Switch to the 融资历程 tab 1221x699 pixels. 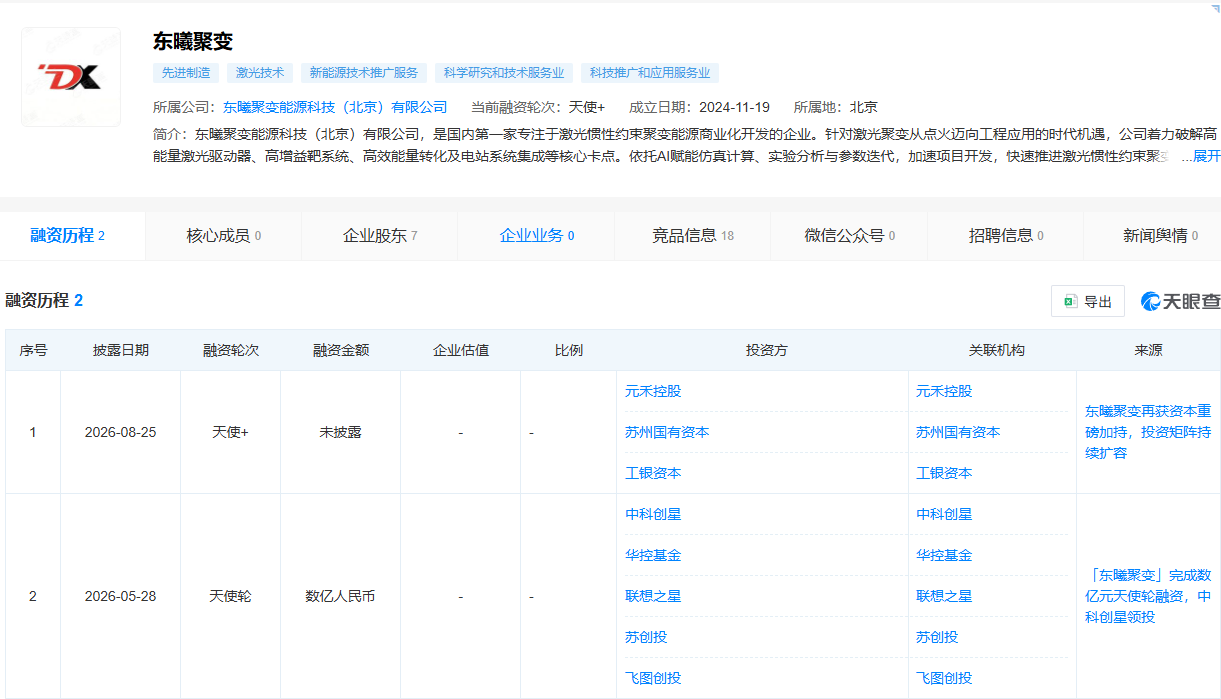[73, 236]
